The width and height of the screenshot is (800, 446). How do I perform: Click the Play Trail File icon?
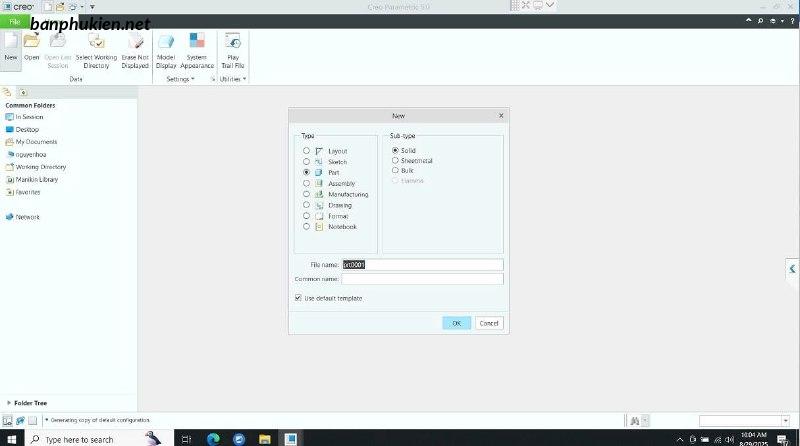pos(233,42)
